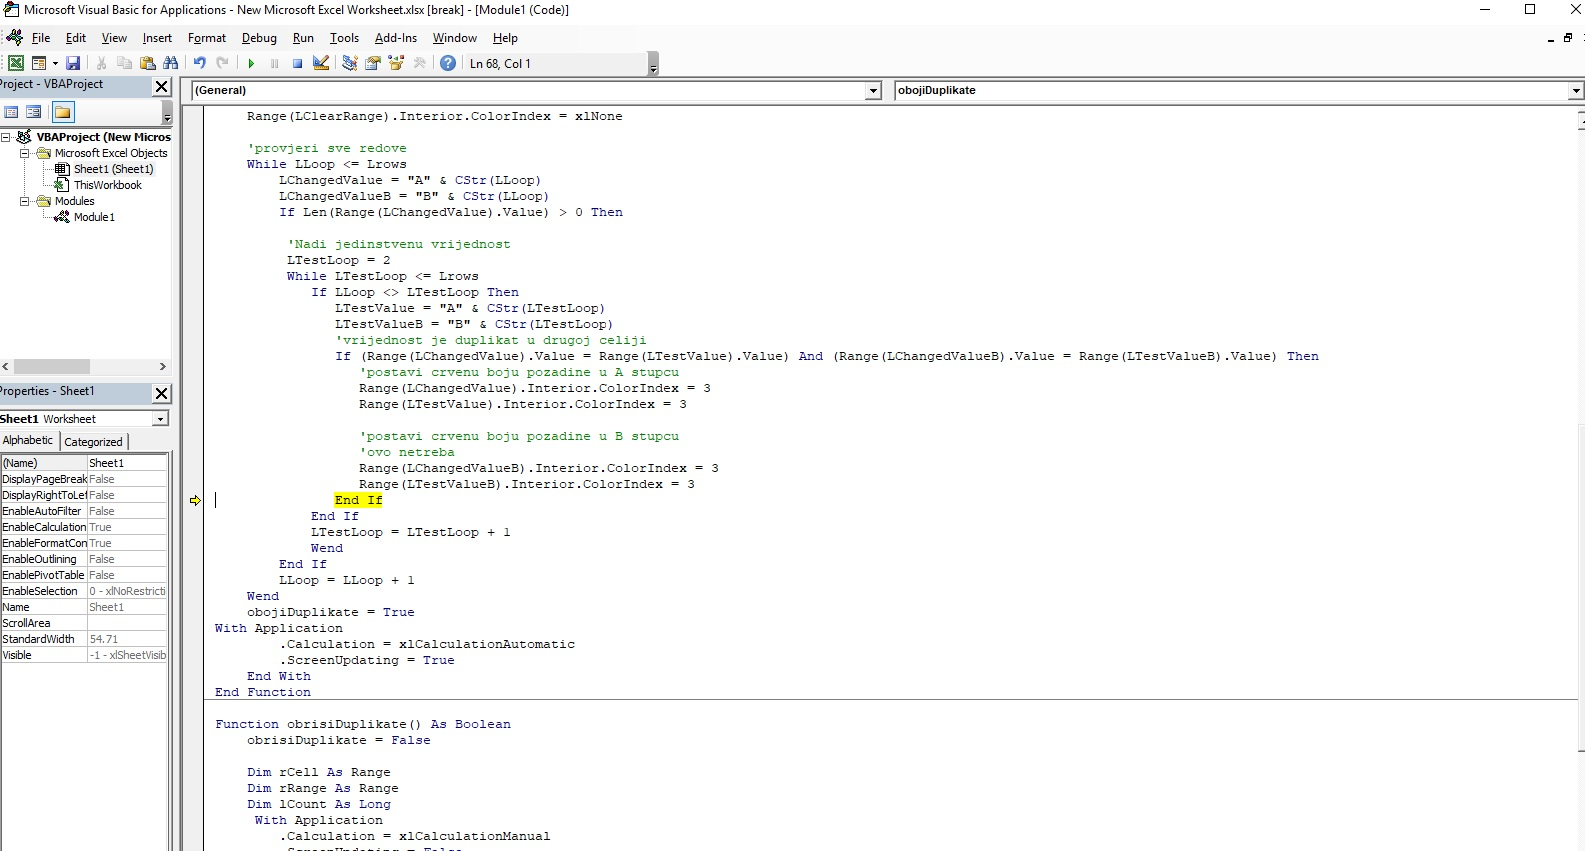This screenshot has width=1585, height=851.
Task: Open the Debug menu
Action: (x=259, y=38)
